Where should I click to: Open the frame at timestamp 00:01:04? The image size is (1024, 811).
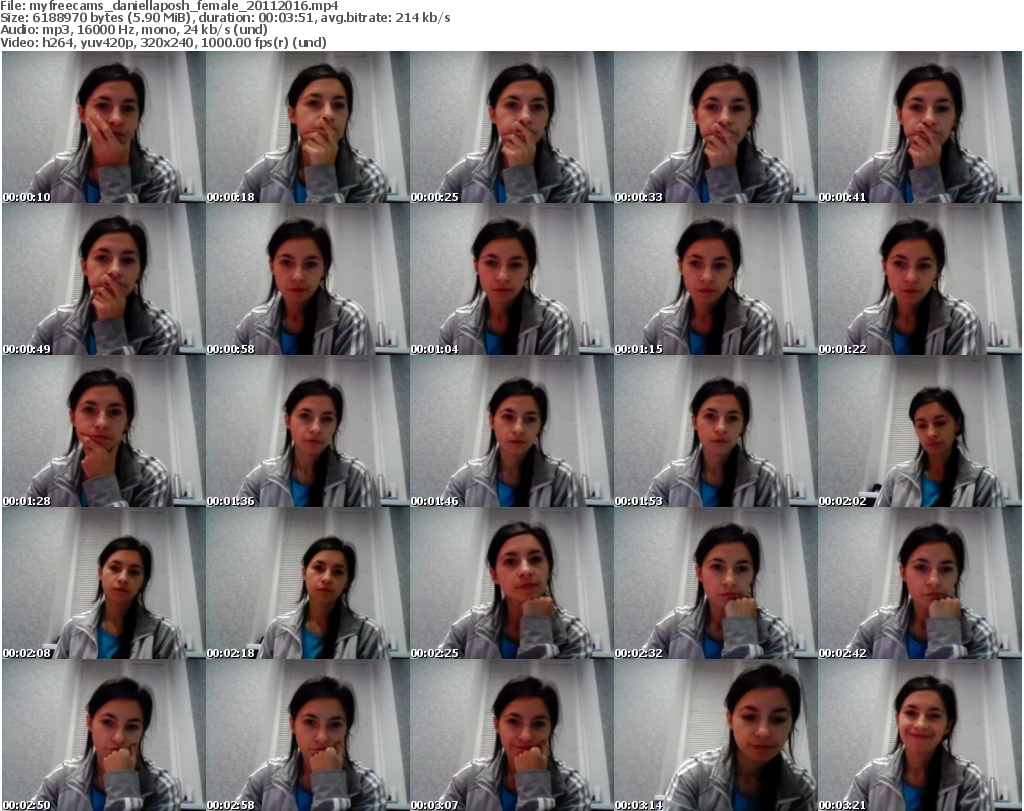coord(511,279)
